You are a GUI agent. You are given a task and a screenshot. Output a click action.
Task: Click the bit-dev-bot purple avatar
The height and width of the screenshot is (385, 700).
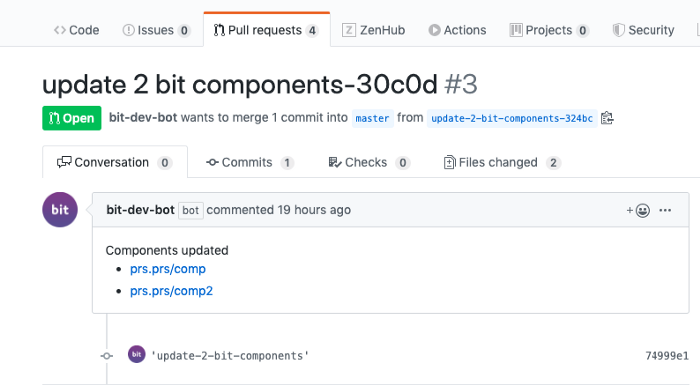tap(60, 209)
